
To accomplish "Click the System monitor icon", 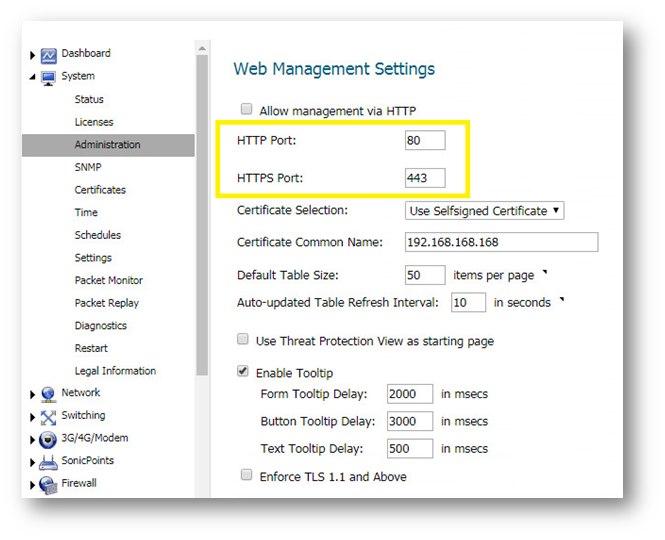I will [x=48, y=78].
